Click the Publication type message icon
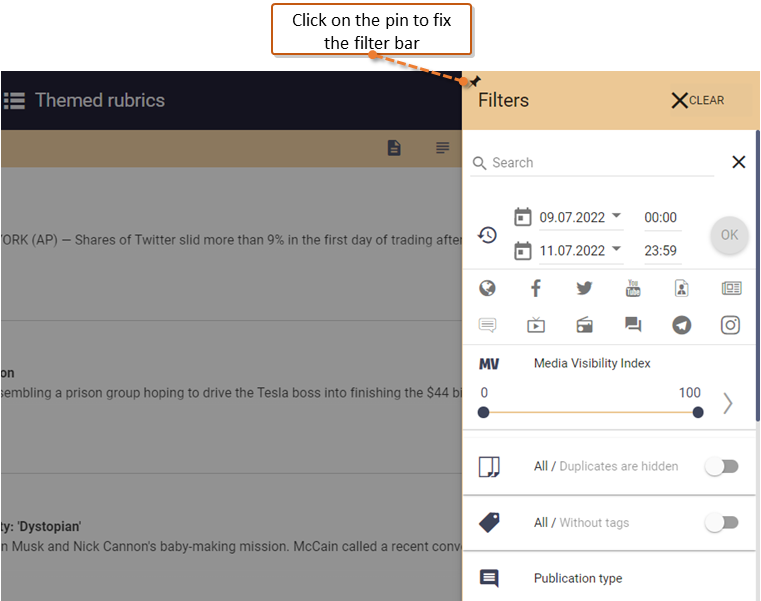761x601 pixels. 489,578
